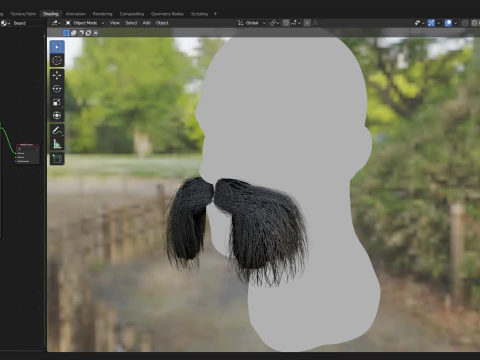Activate the Move tool
This screenshot has width=480, height=360.
click(x=57, y=75)
